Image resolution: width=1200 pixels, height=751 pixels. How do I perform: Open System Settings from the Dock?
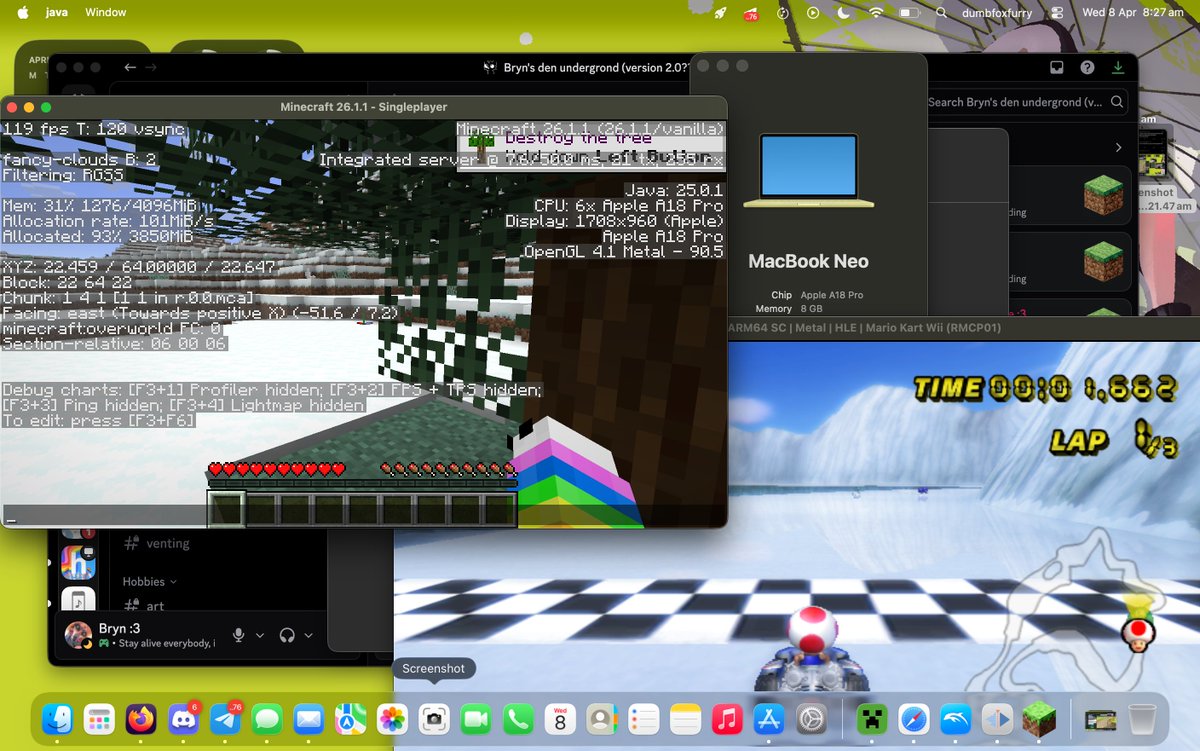tap(811, 718)
